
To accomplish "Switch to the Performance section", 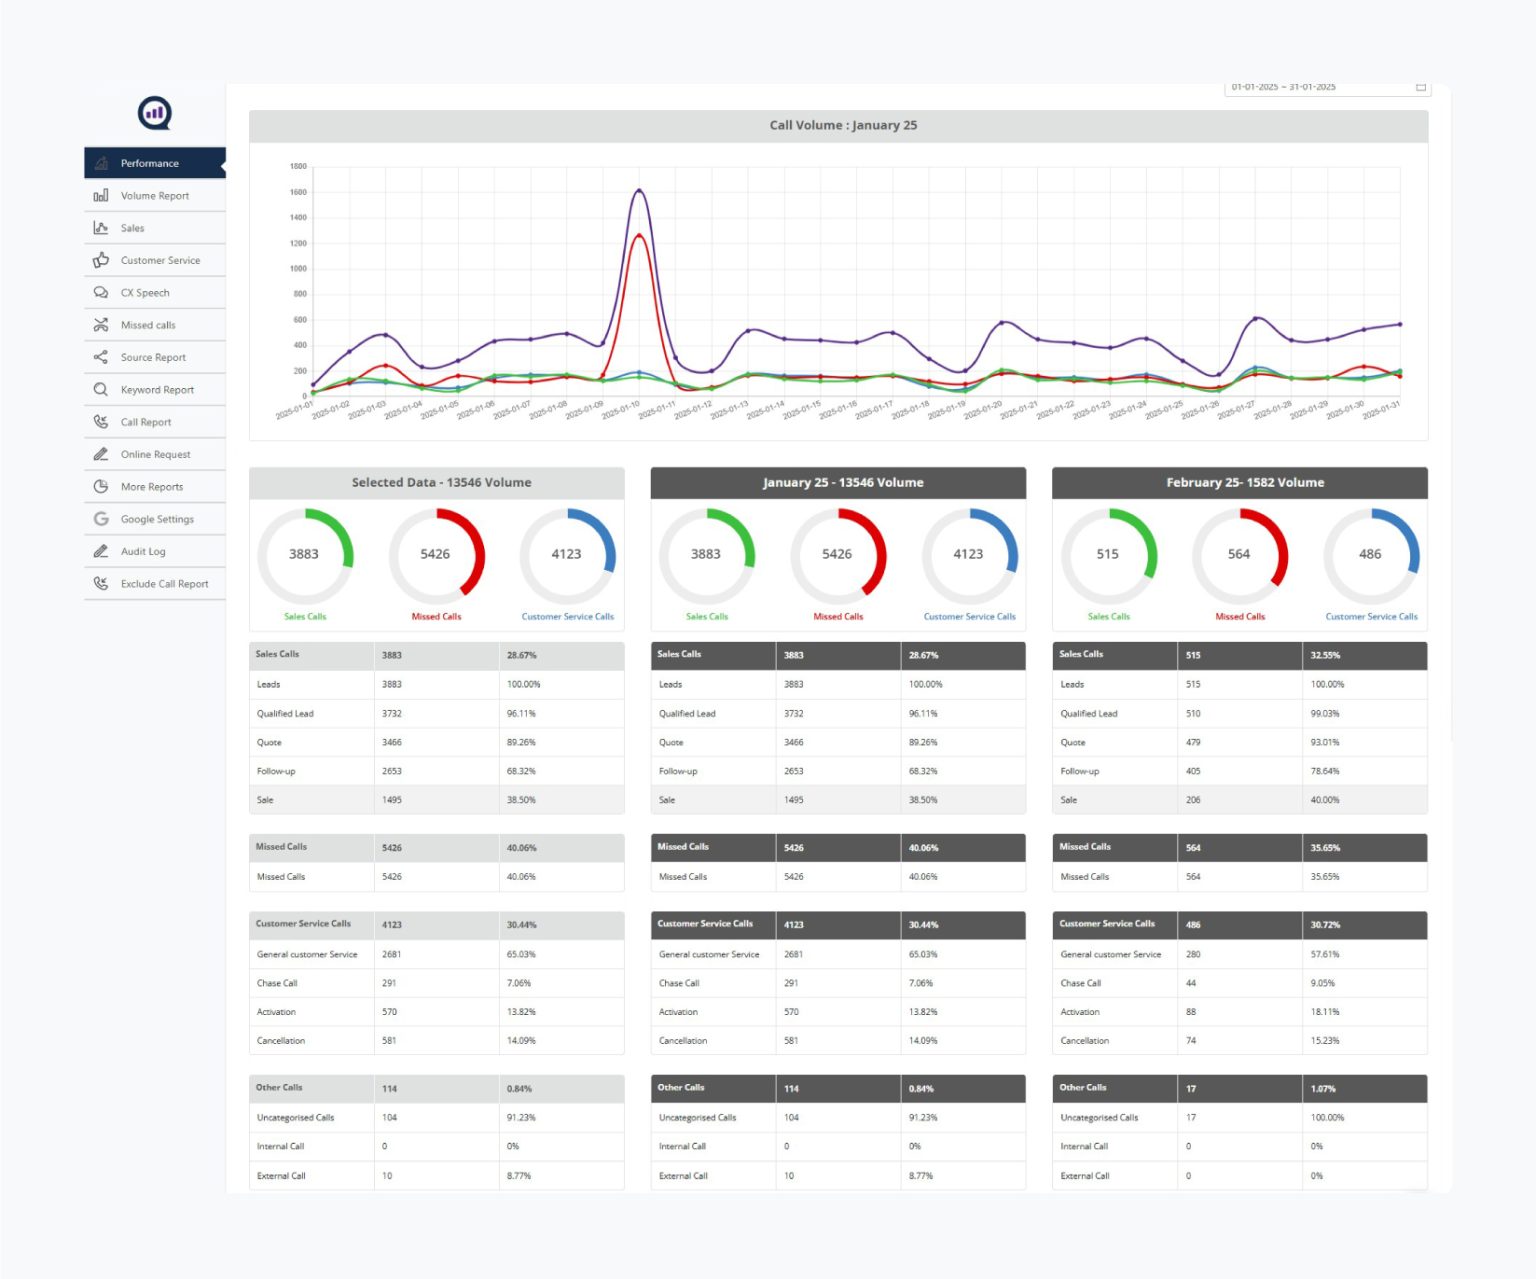I will 149,163.
